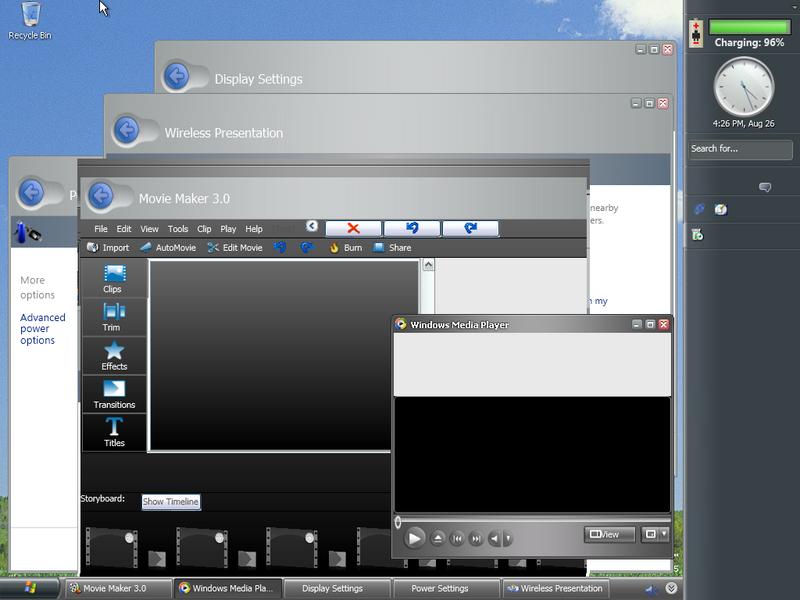Open the volume dropdown arrow in Media Player
Image resolution: width=800 pixels, height=600 pixels.
tap(508, 538)
